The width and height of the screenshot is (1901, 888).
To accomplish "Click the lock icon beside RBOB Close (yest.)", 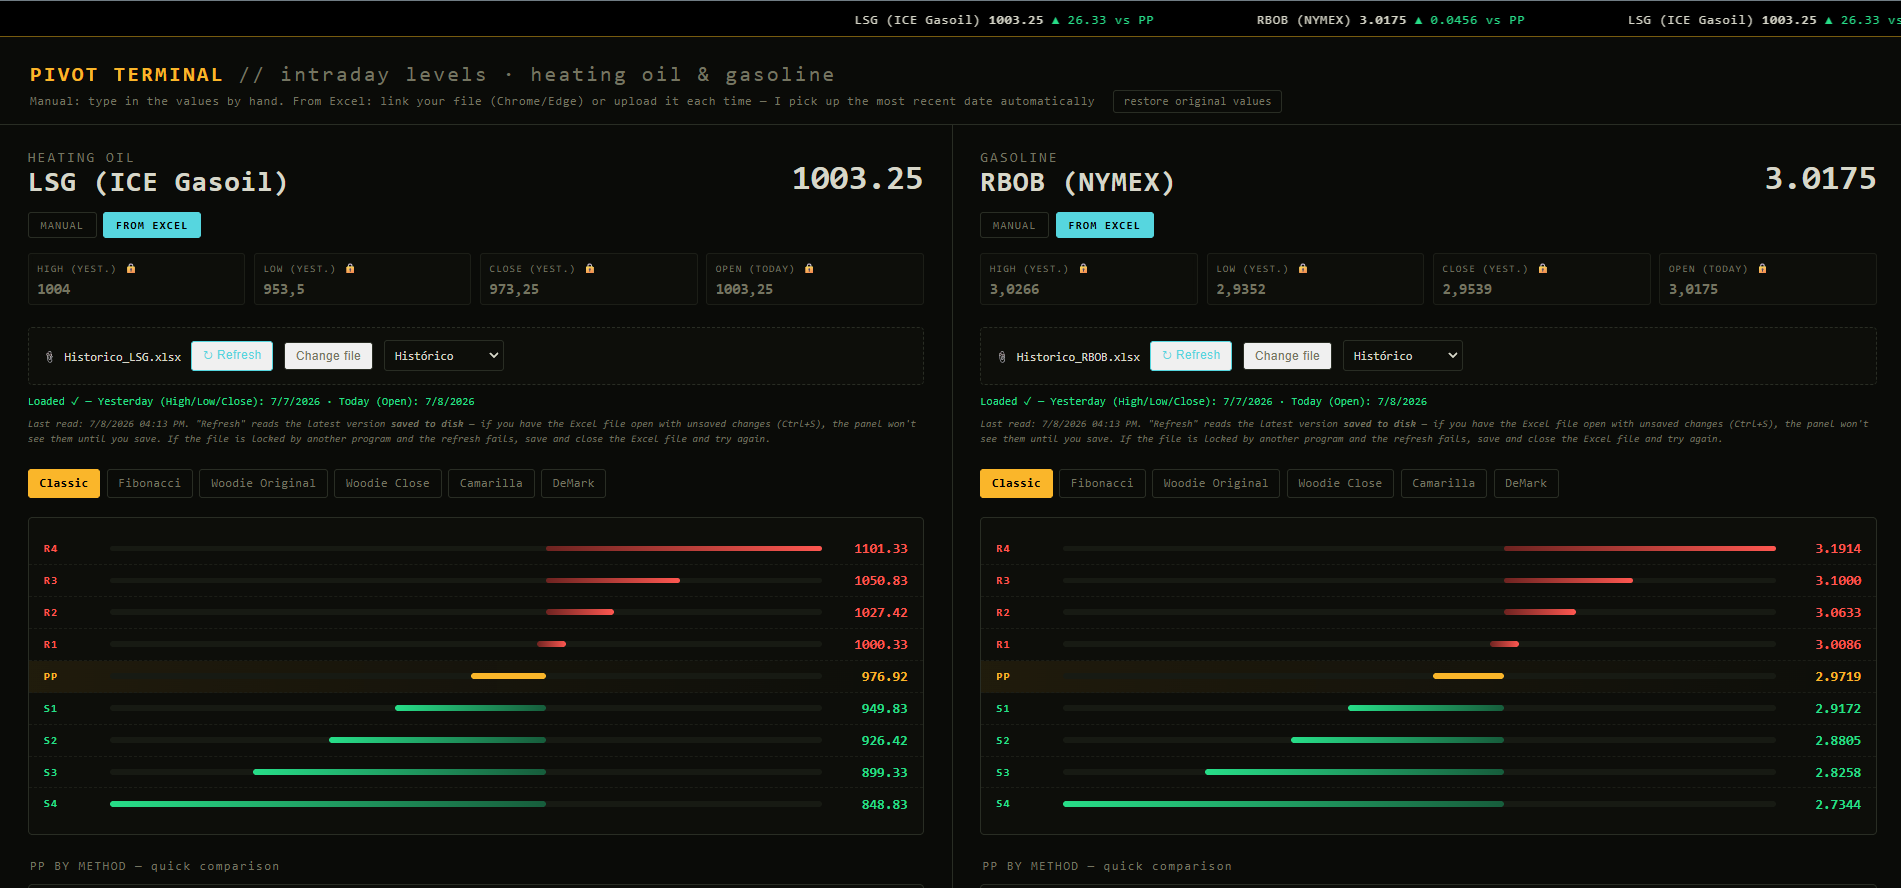I will (1543, 269).
